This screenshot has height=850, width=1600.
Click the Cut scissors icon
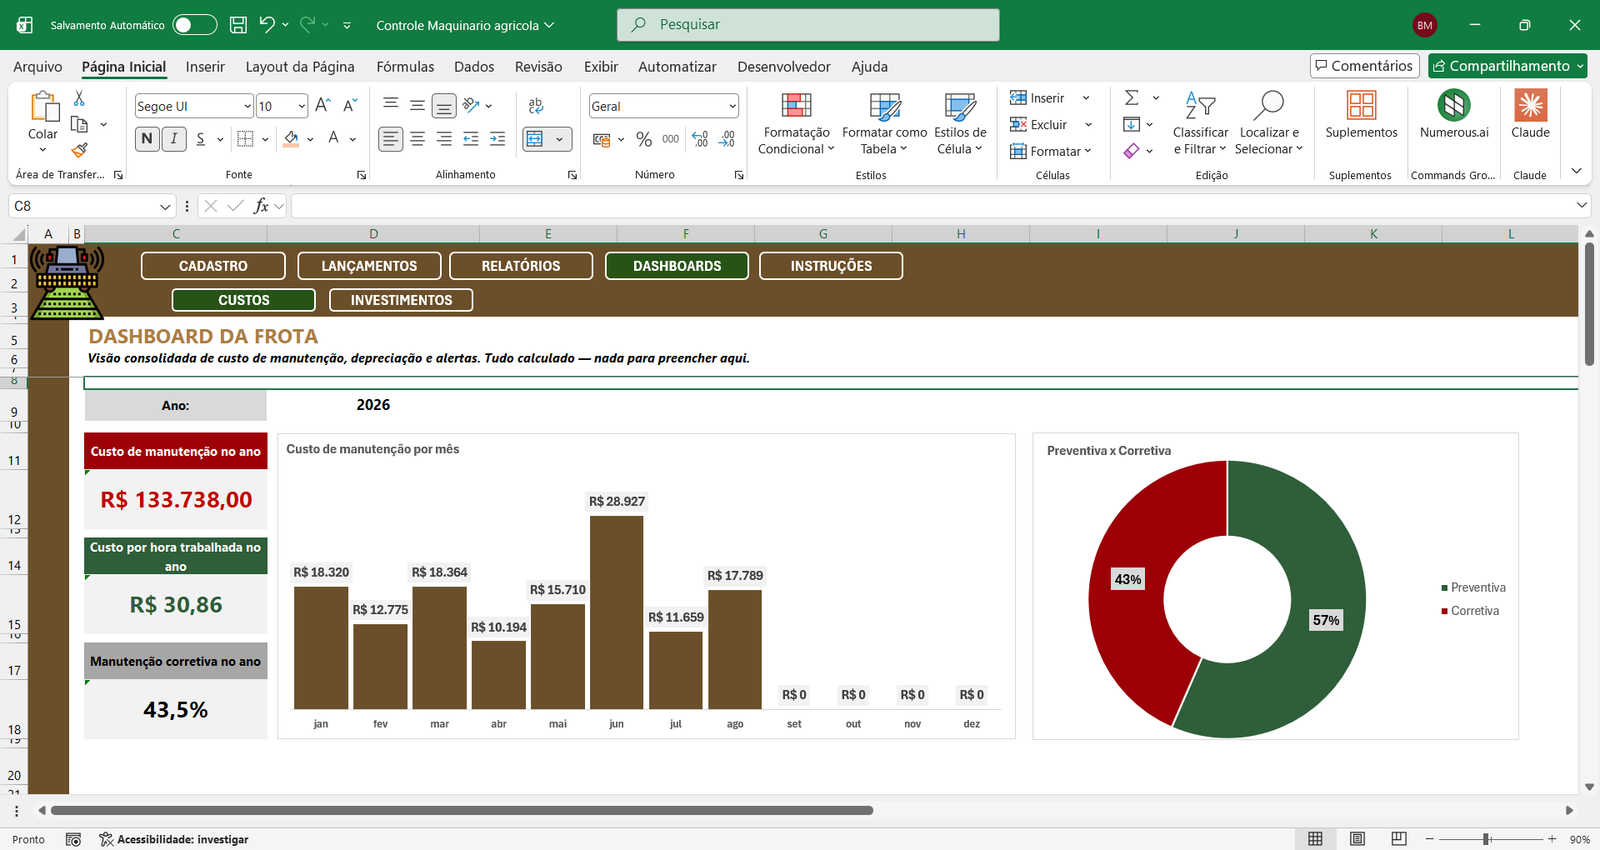coord(79,98)
